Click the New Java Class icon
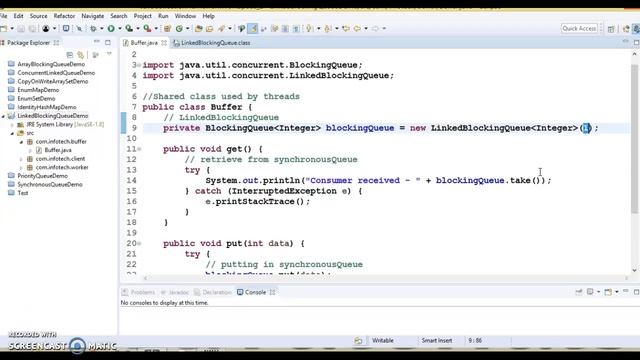This screenshot has width=640, height=360. coord(179,29)
